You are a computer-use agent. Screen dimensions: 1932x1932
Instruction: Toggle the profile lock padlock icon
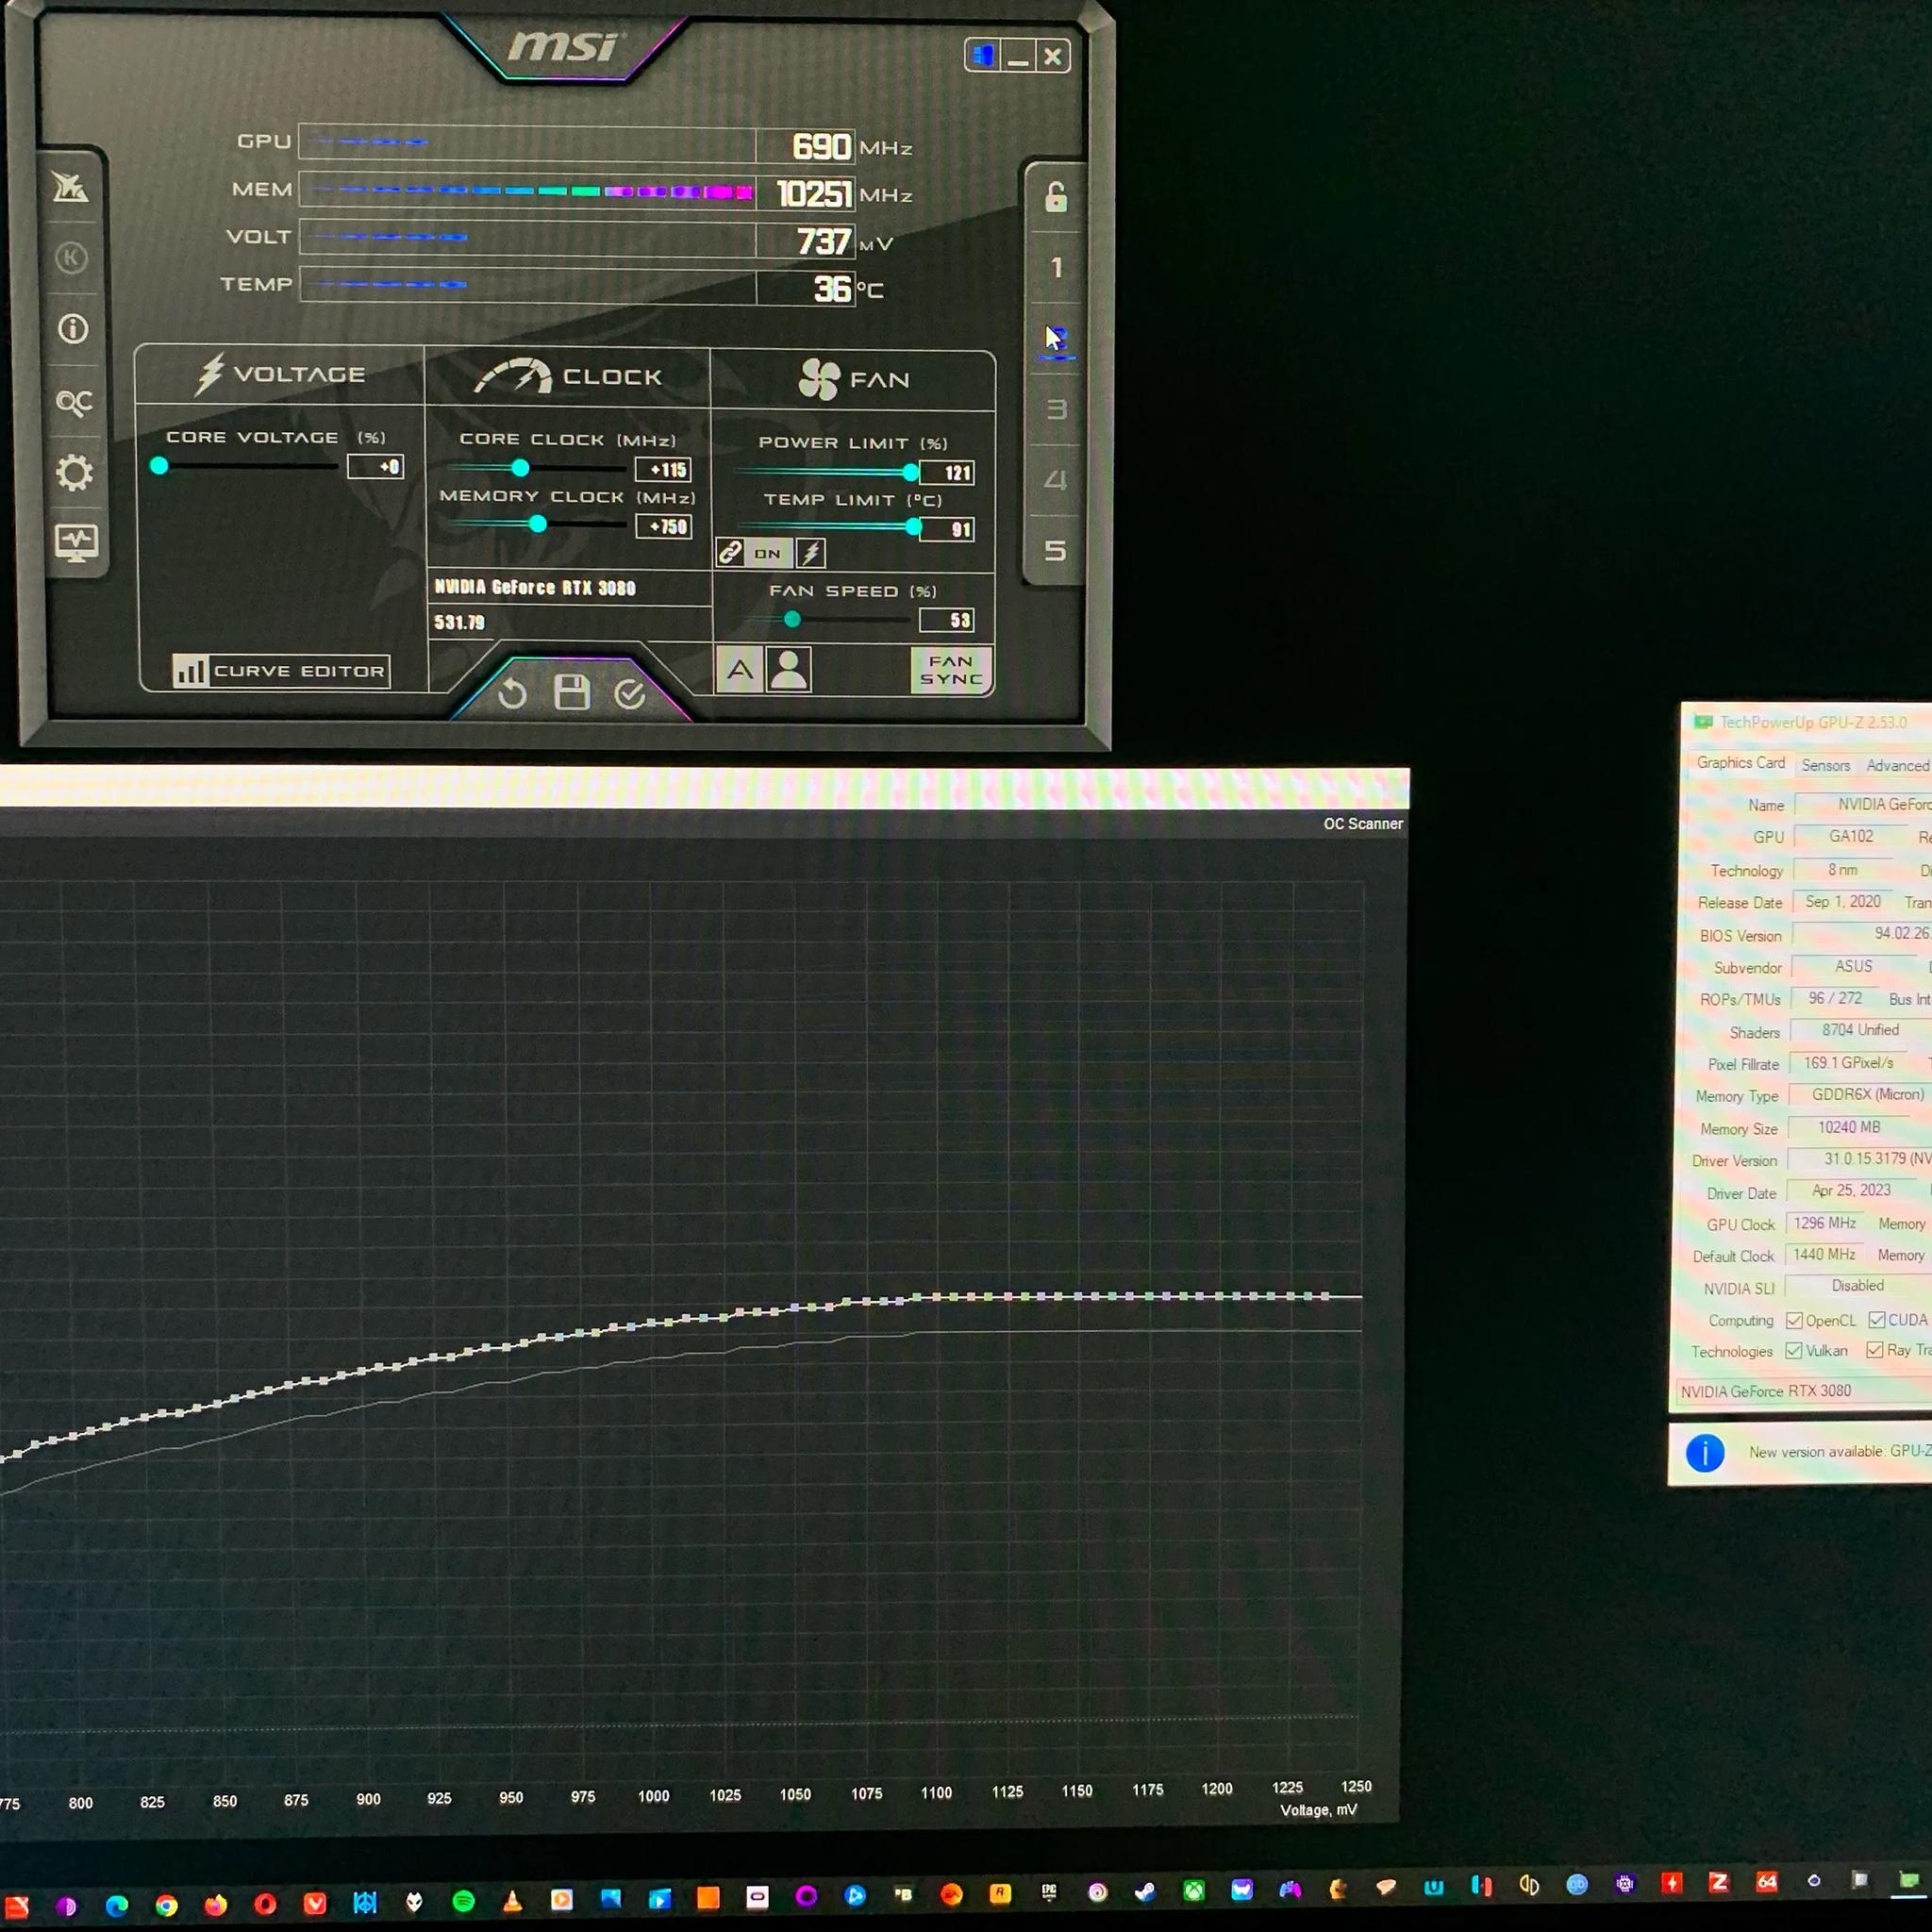1056,196
